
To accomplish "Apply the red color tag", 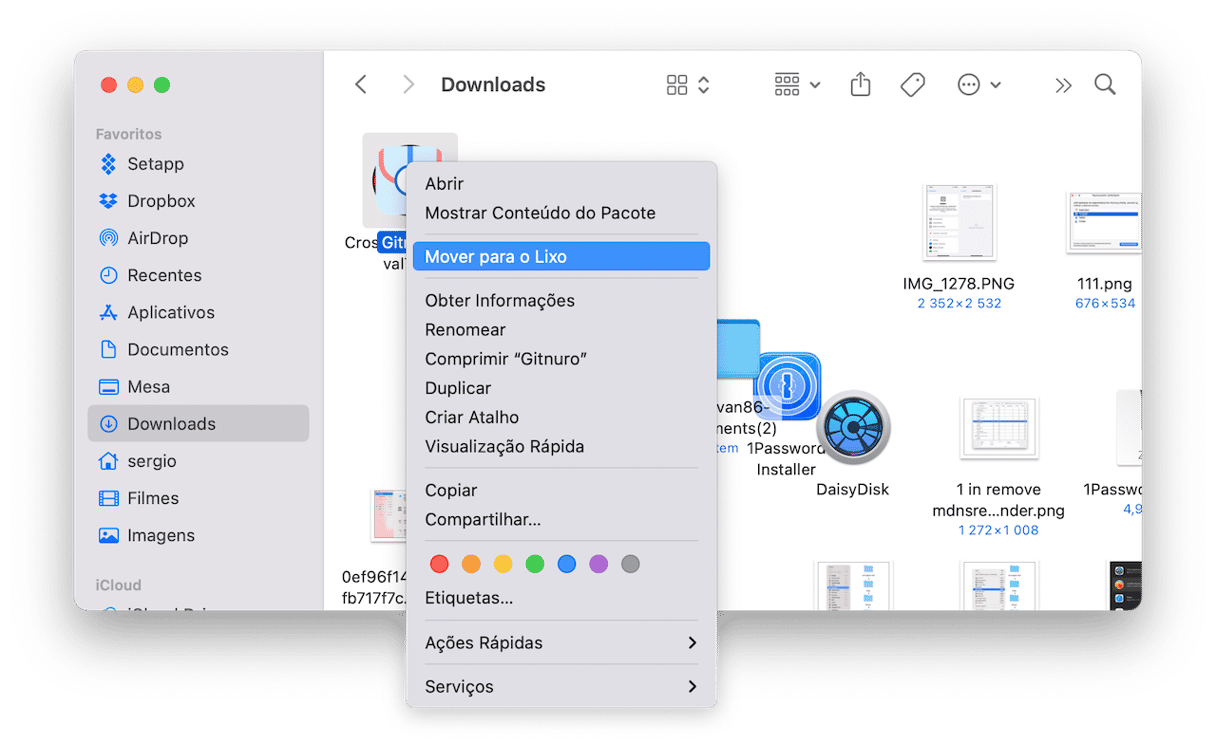I will (439, 564).
